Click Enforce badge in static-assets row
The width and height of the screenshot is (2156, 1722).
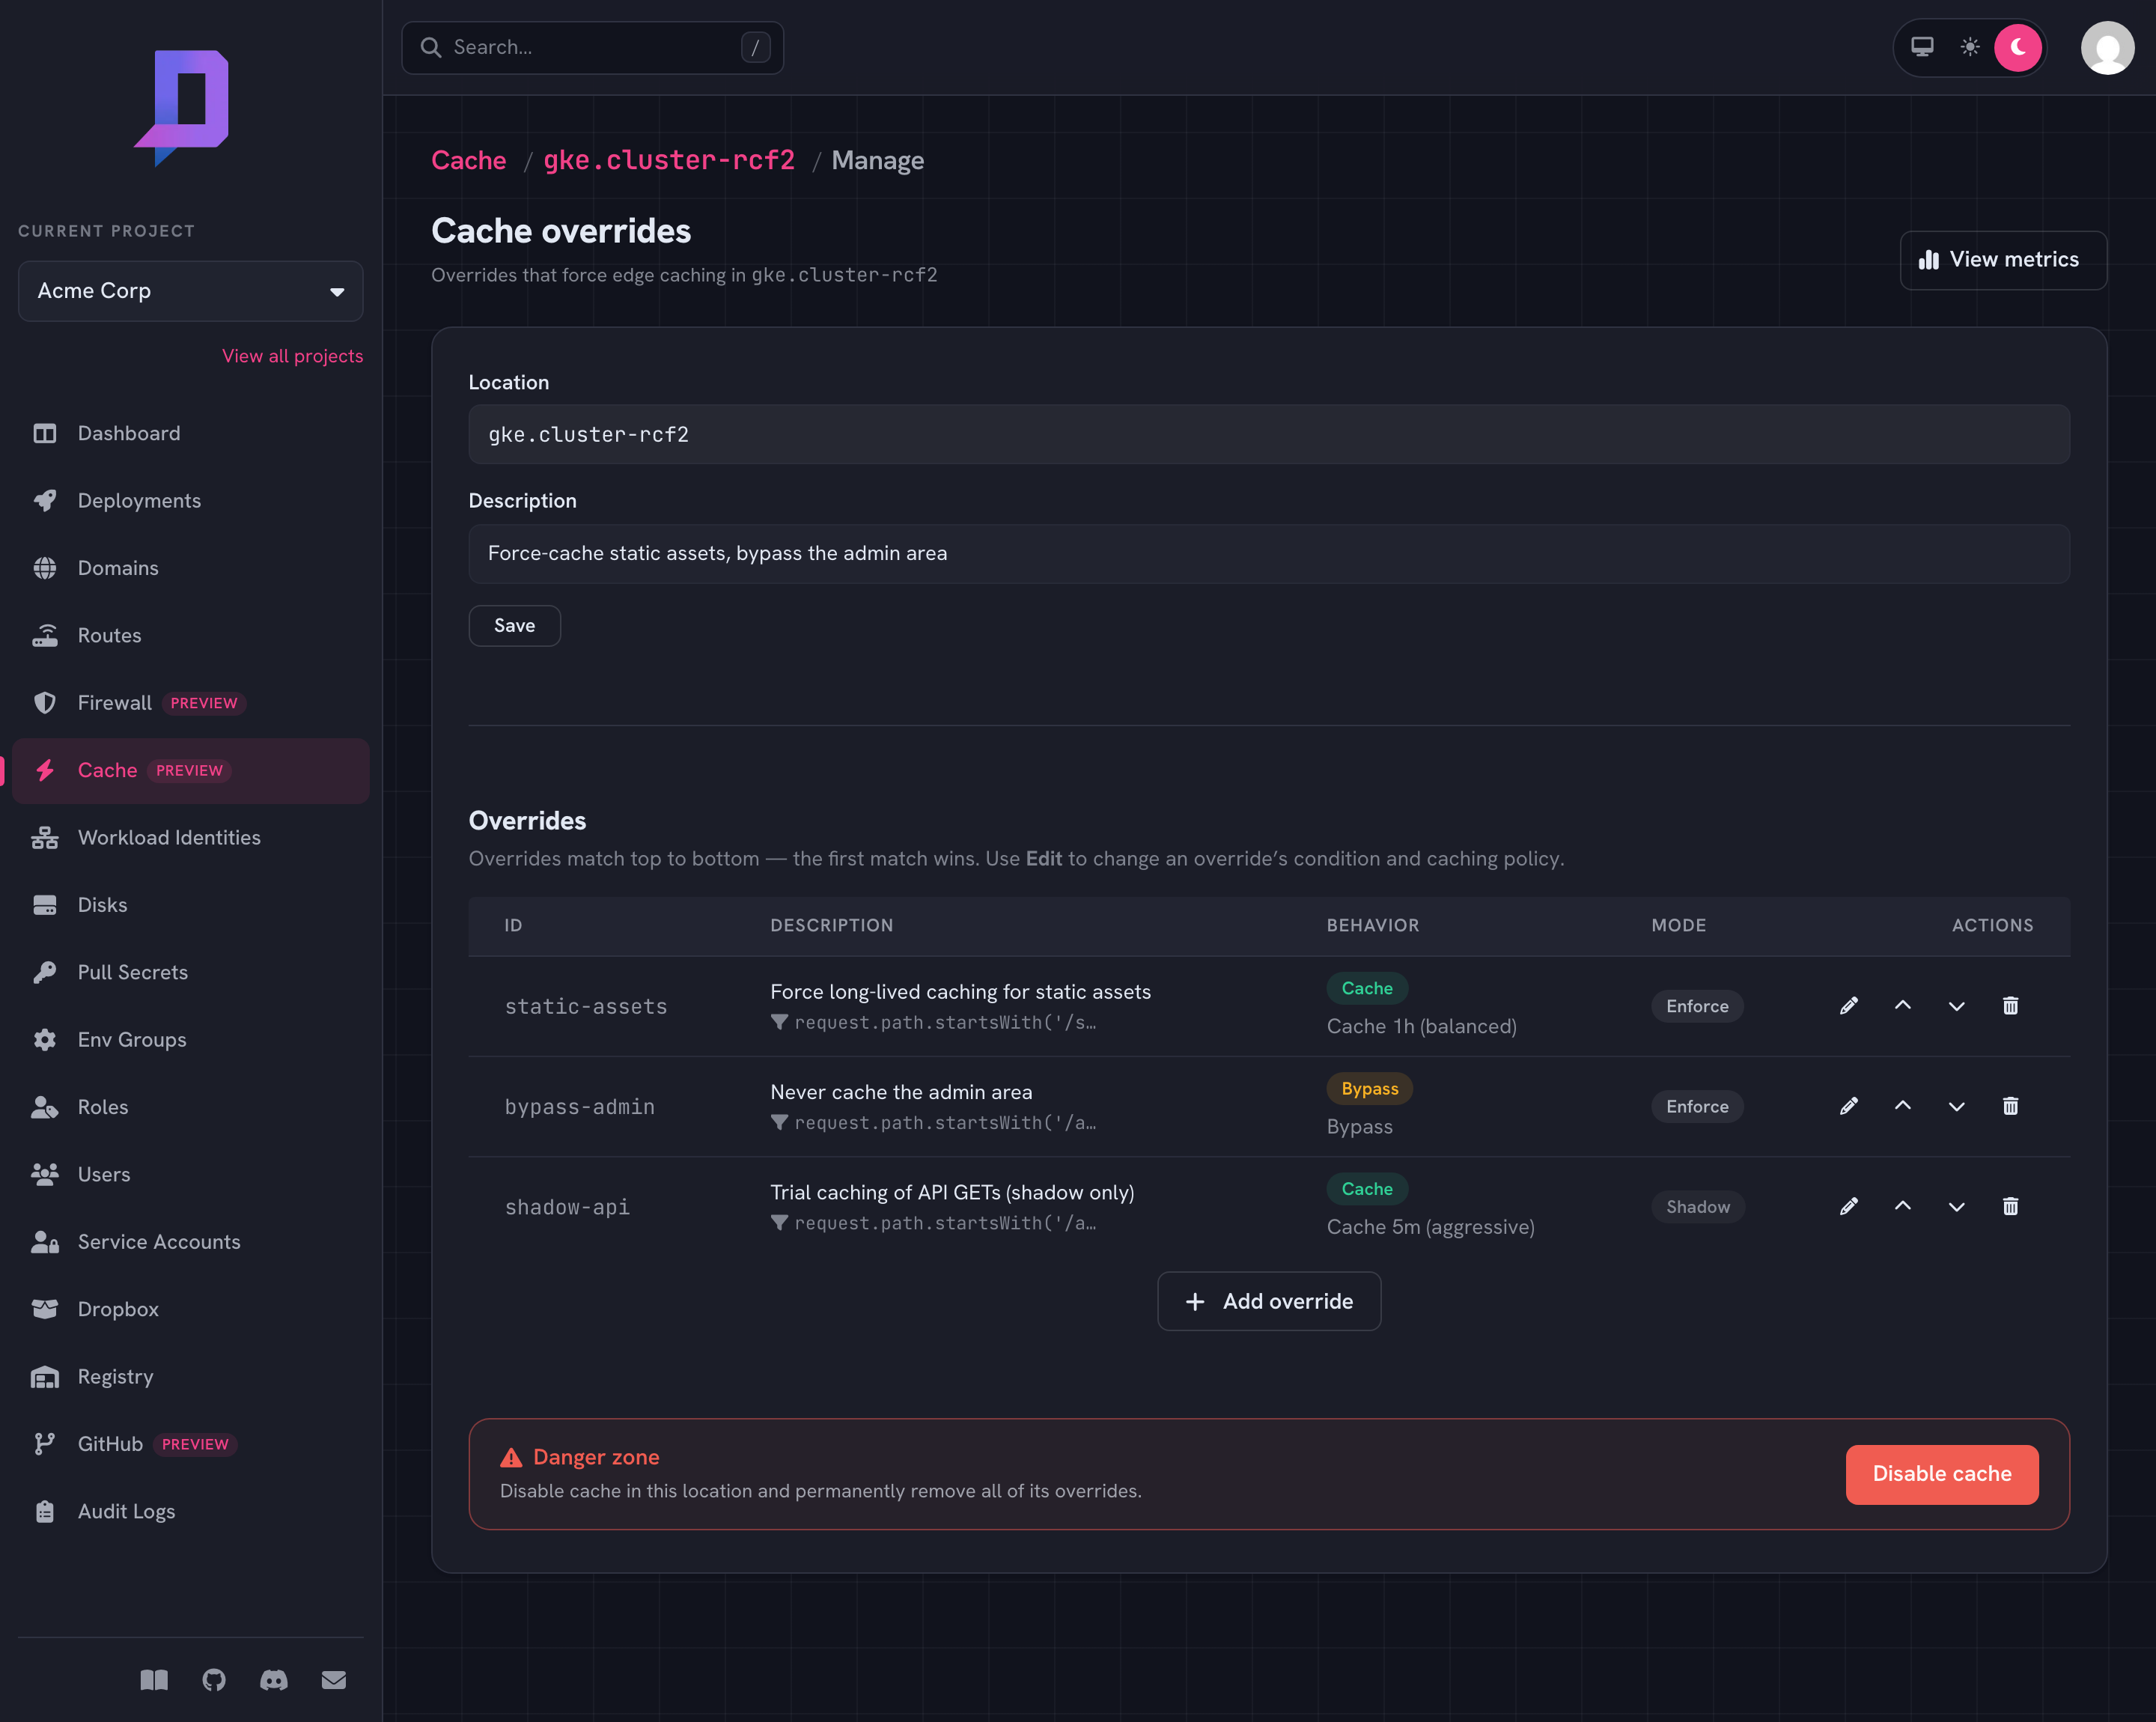1697,1007
